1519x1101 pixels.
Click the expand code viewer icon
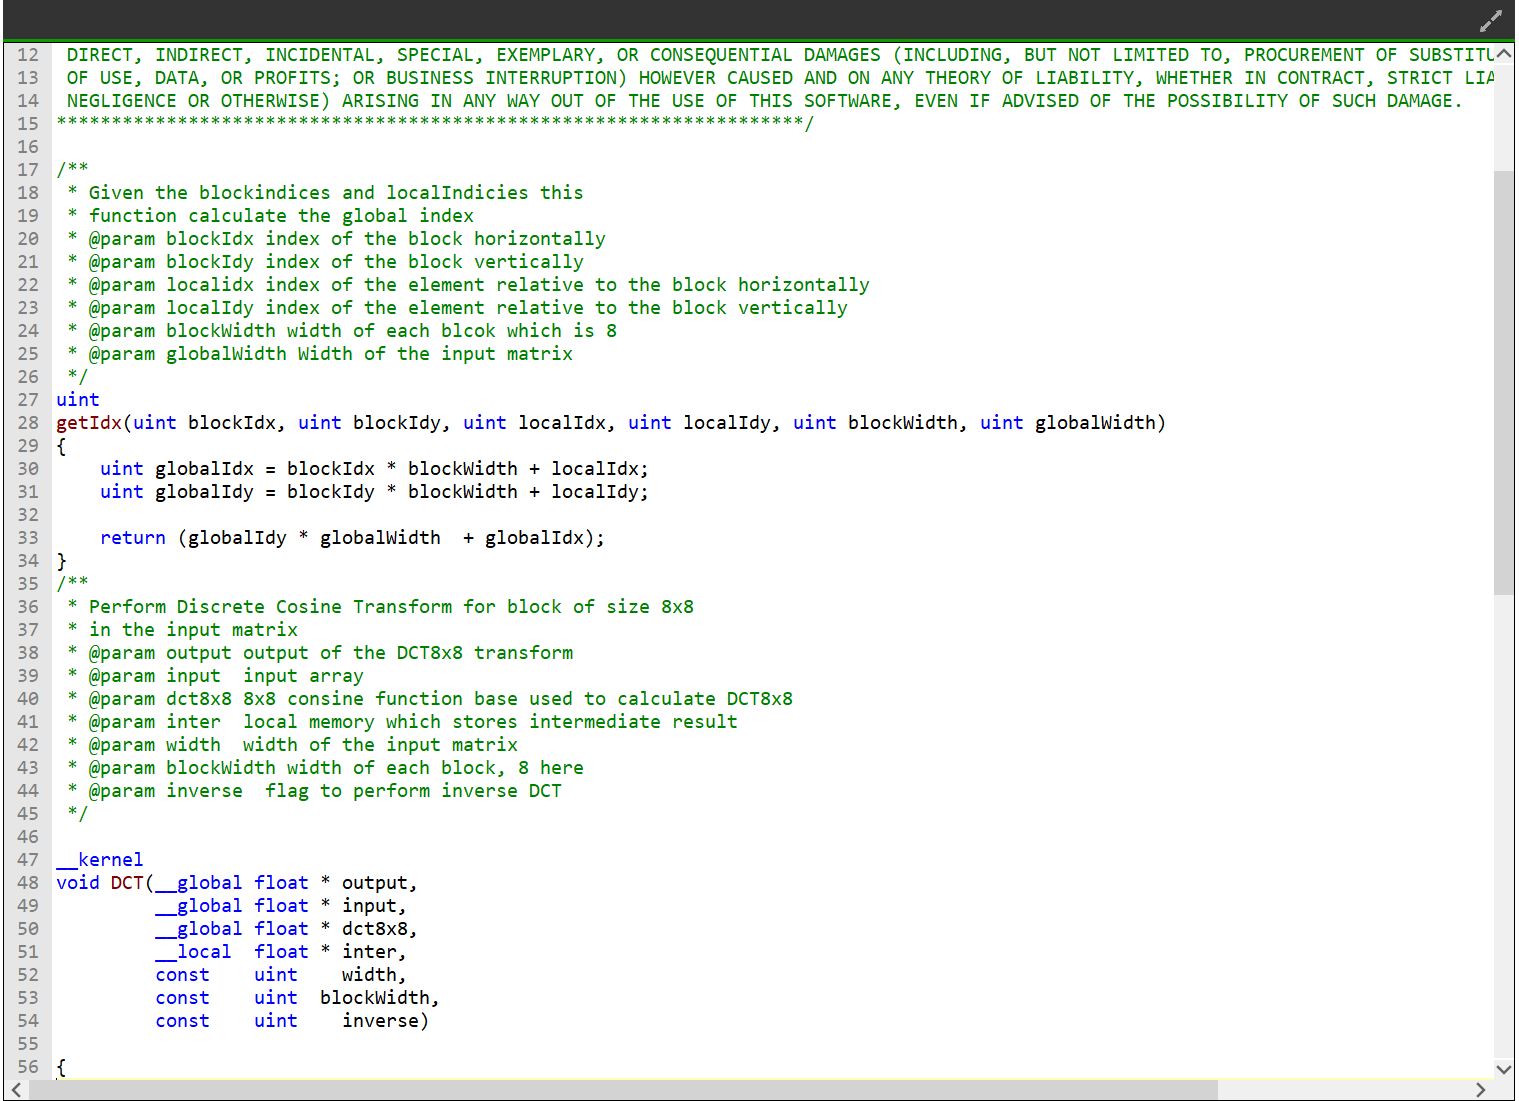click(x=1490, y=21)
